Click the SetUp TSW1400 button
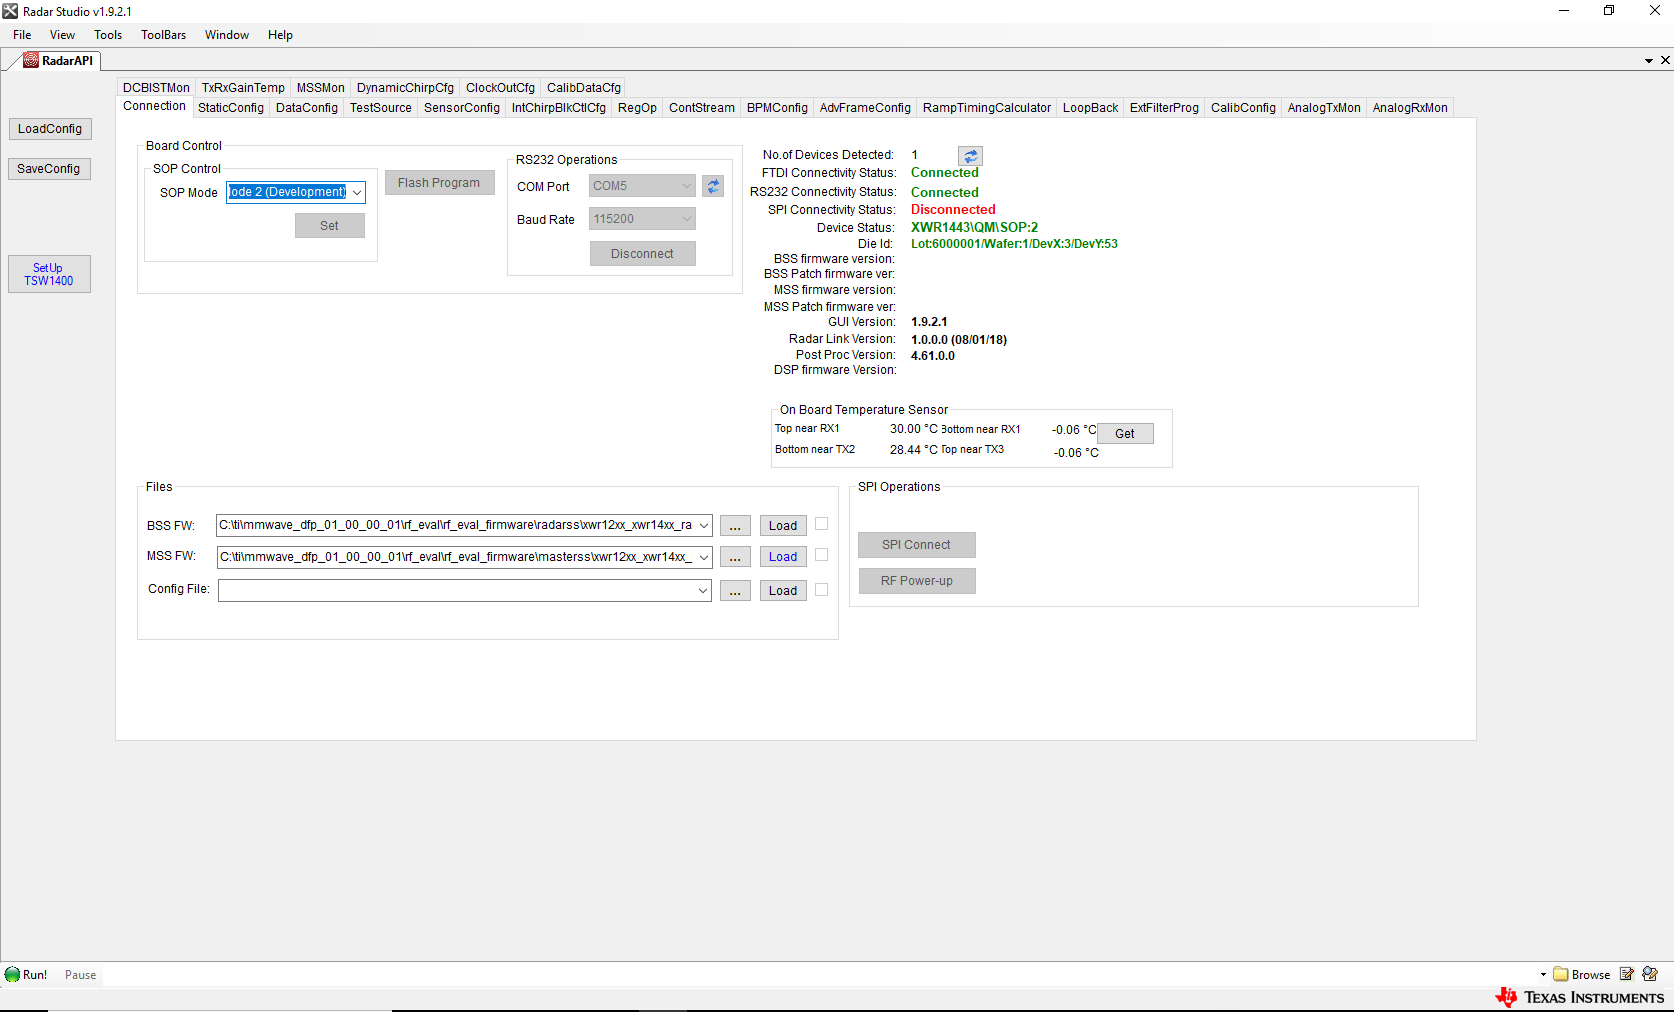The width and height of the screenshot is (1674, 1012). 49,274
